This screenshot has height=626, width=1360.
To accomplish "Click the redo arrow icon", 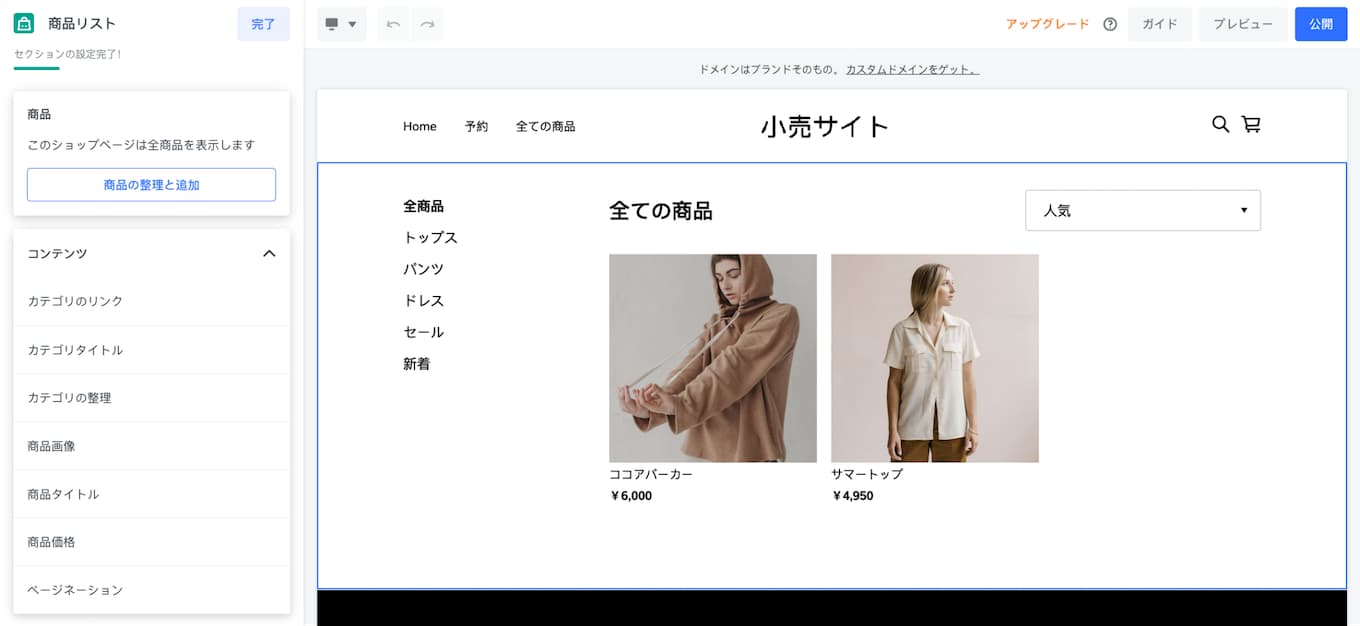I will coord(428,23).
